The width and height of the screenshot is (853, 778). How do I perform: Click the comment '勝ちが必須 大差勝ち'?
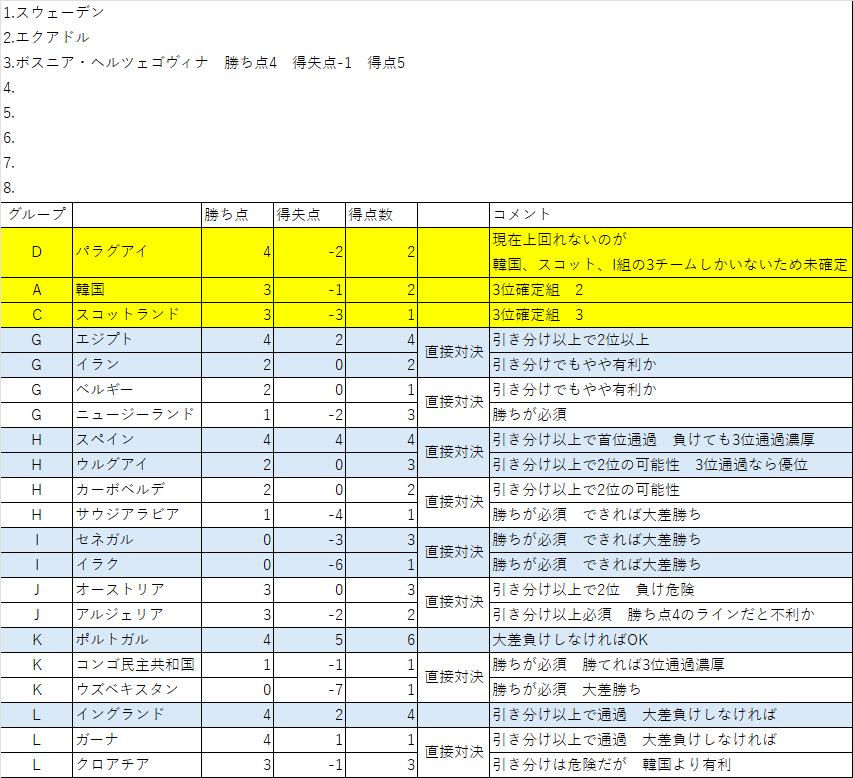[x=670, y=690]
